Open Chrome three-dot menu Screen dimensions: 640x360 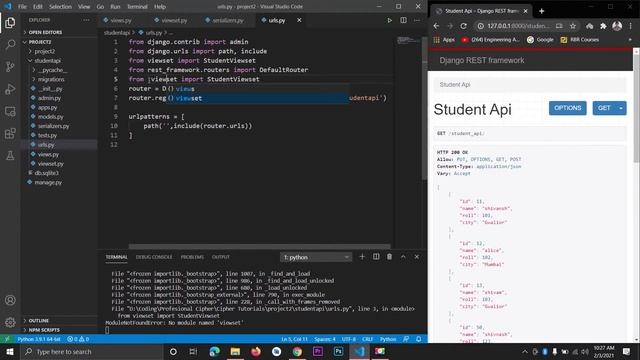point(631,26)
